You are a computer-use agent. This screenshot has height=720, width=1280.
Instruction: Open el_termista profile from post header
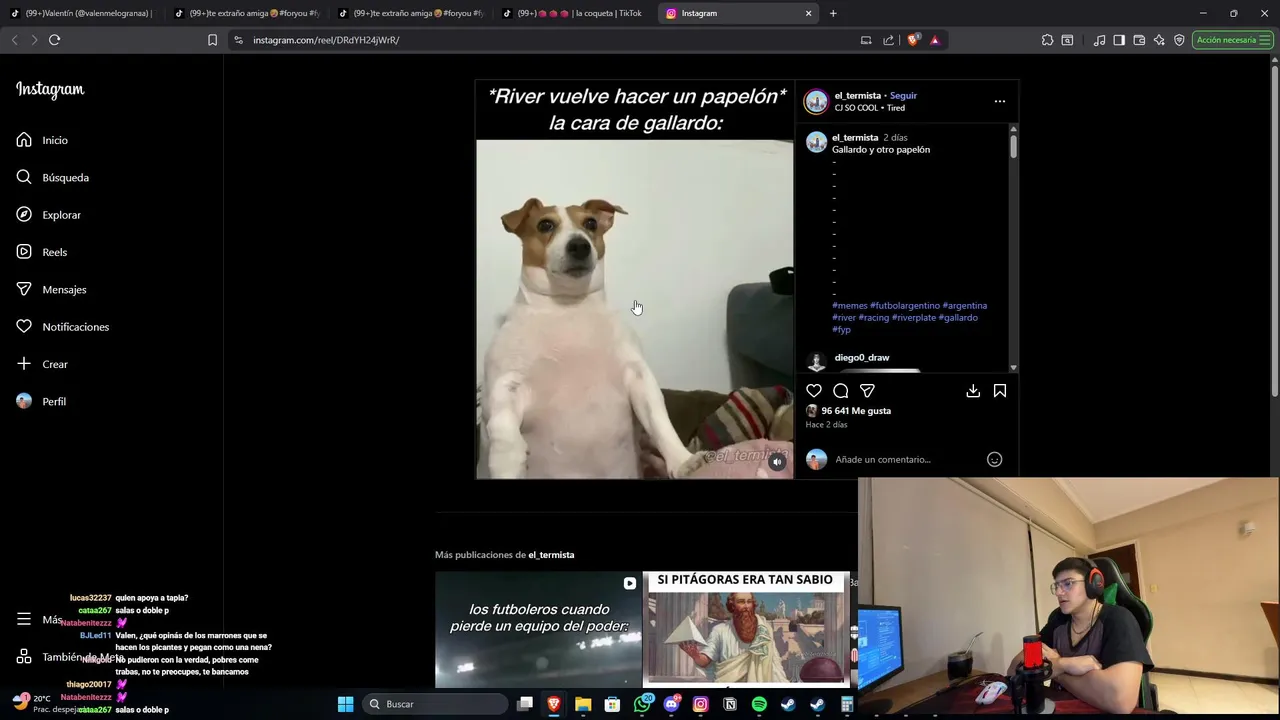click(x=858, y=95)
